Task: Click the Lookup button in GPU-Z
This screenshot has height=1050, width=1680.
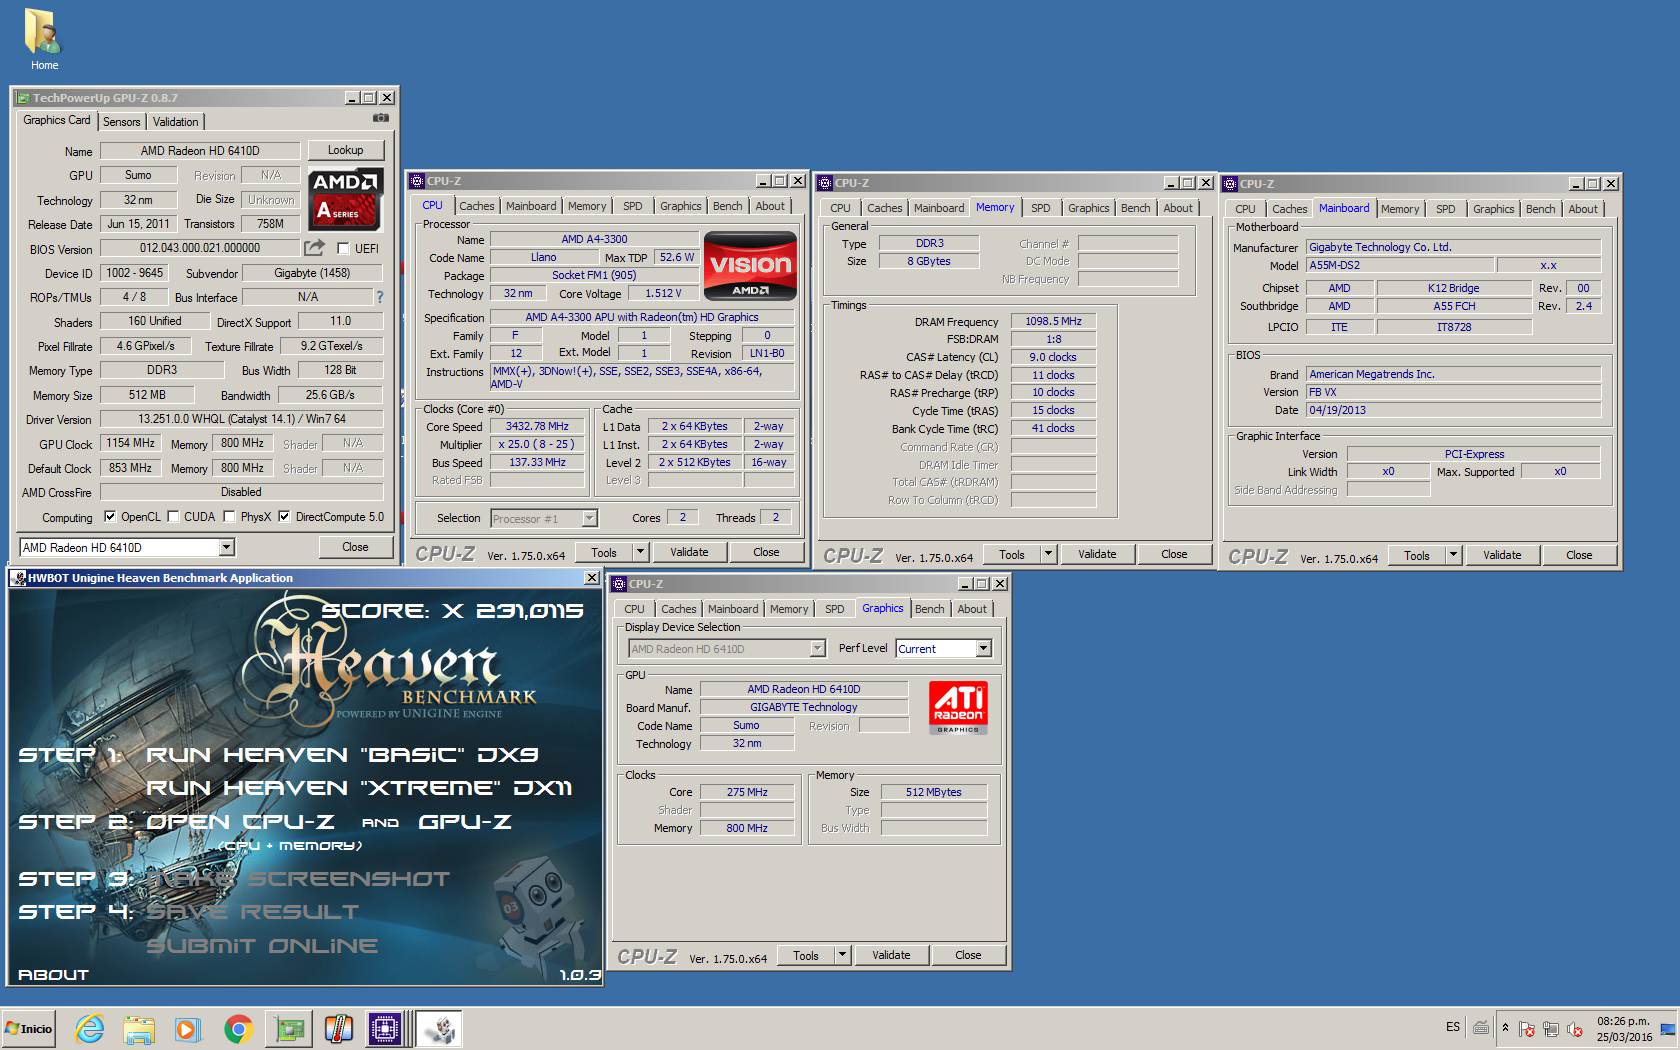Action: pyautogui.click(x=346, y=150)
